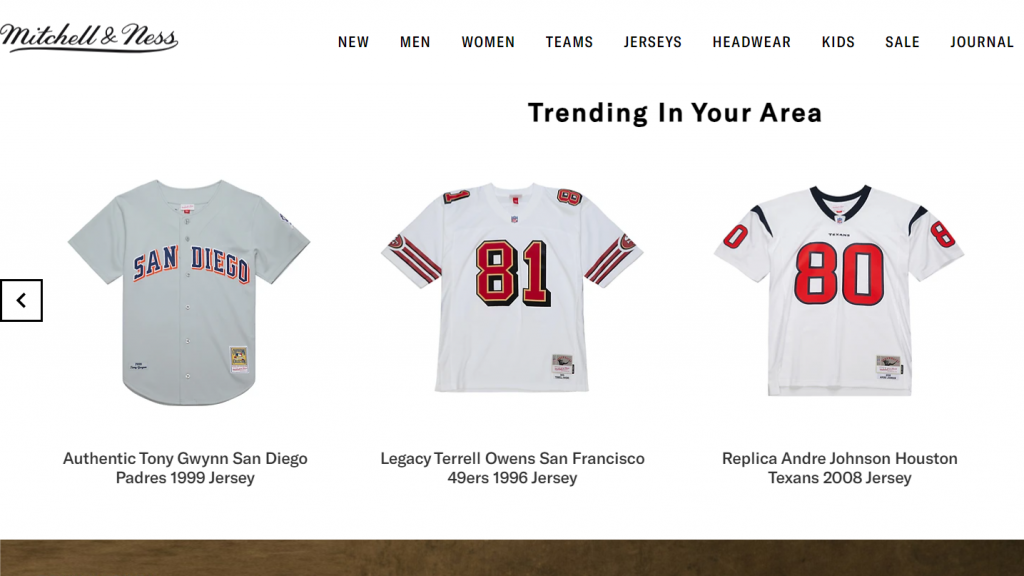Open the NEW menu
Screen dimensions: 1024x576
click(x=353, y=42)
